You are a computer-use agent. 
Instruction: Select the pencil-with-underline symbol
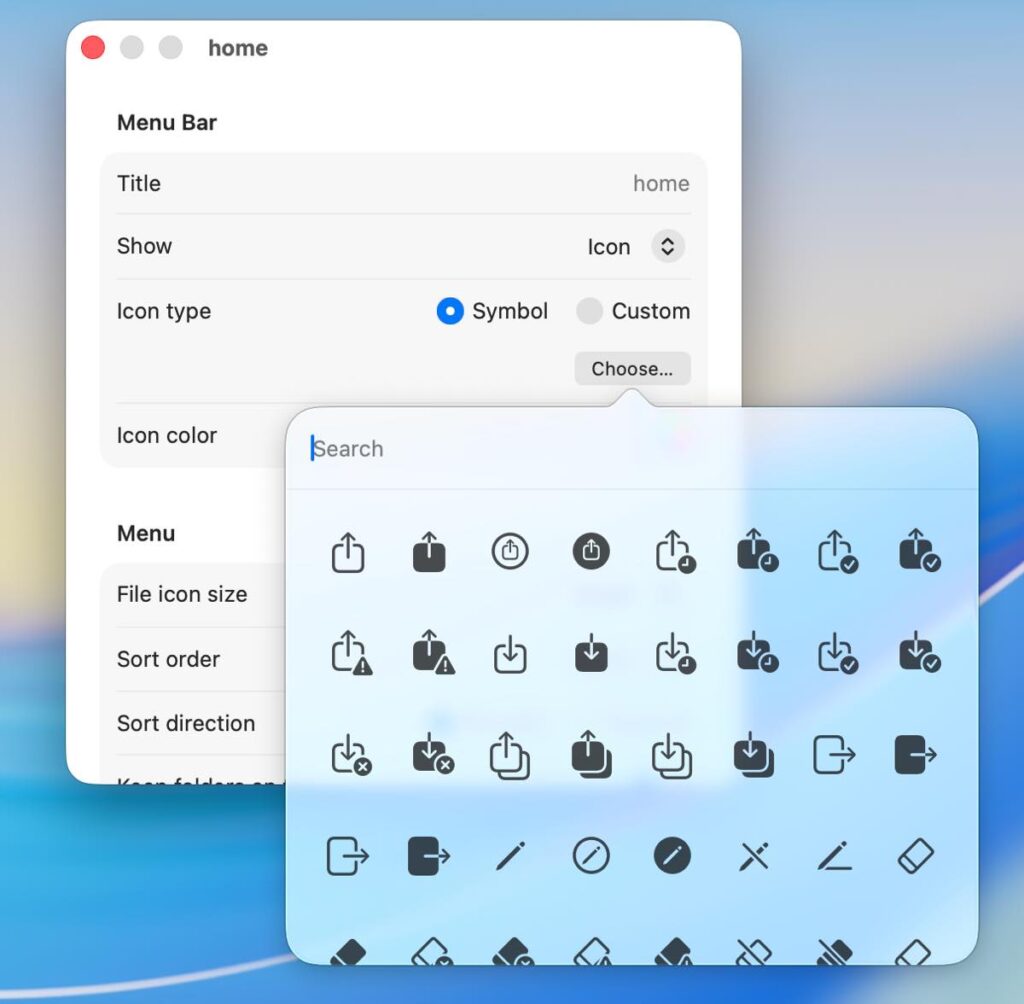click(x=834, y=856)
